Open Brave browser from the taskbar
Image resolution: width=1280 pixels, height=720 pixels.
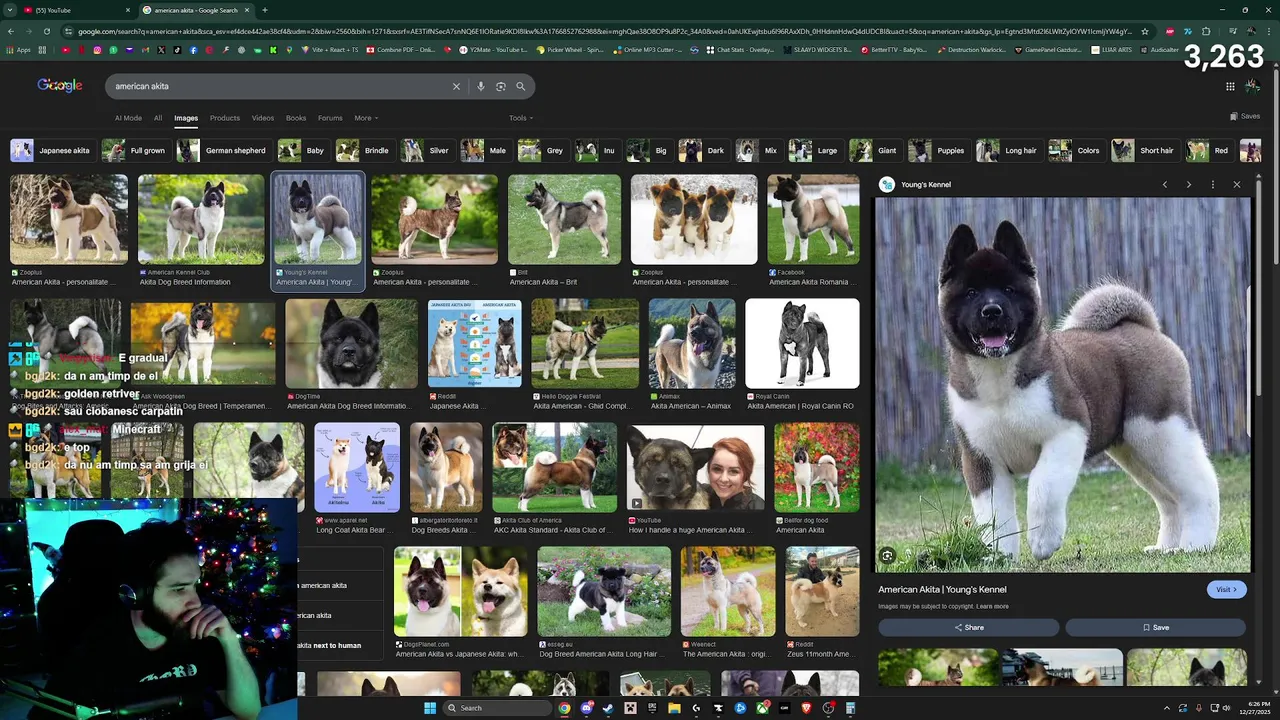(x=806, y=708)
